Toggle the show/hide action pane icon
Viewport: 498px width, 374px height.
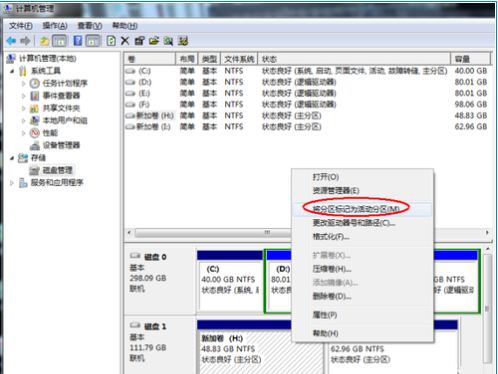point(93,41)
